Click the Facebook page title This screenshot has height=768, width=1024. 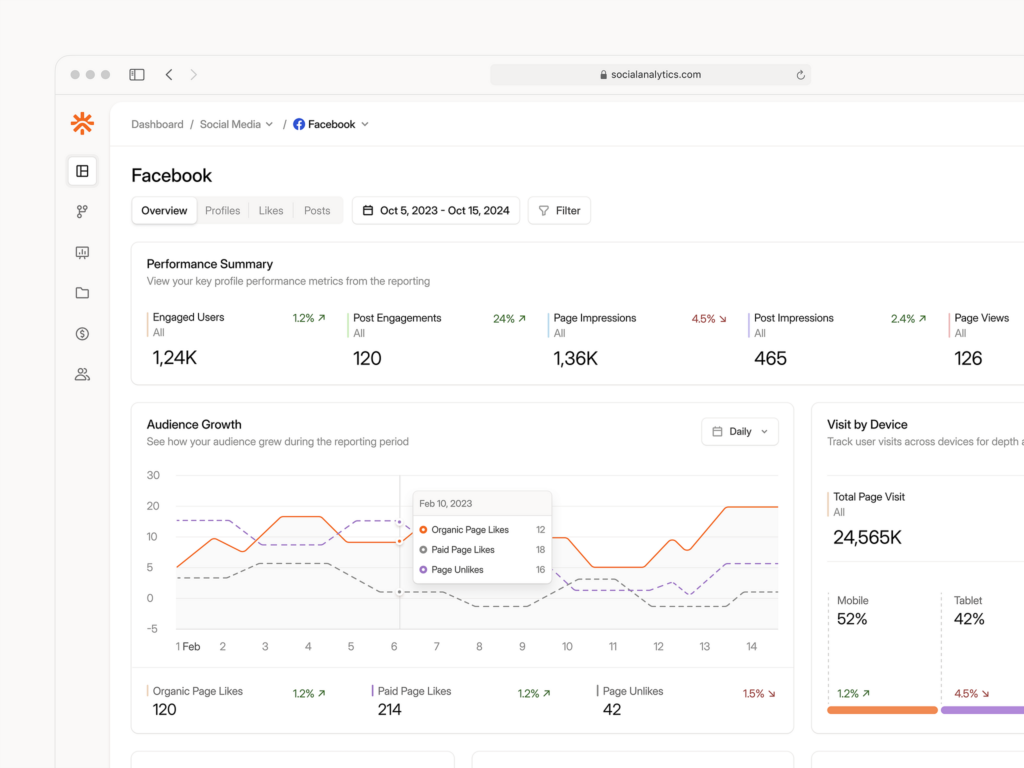click(x=172, y=176)
